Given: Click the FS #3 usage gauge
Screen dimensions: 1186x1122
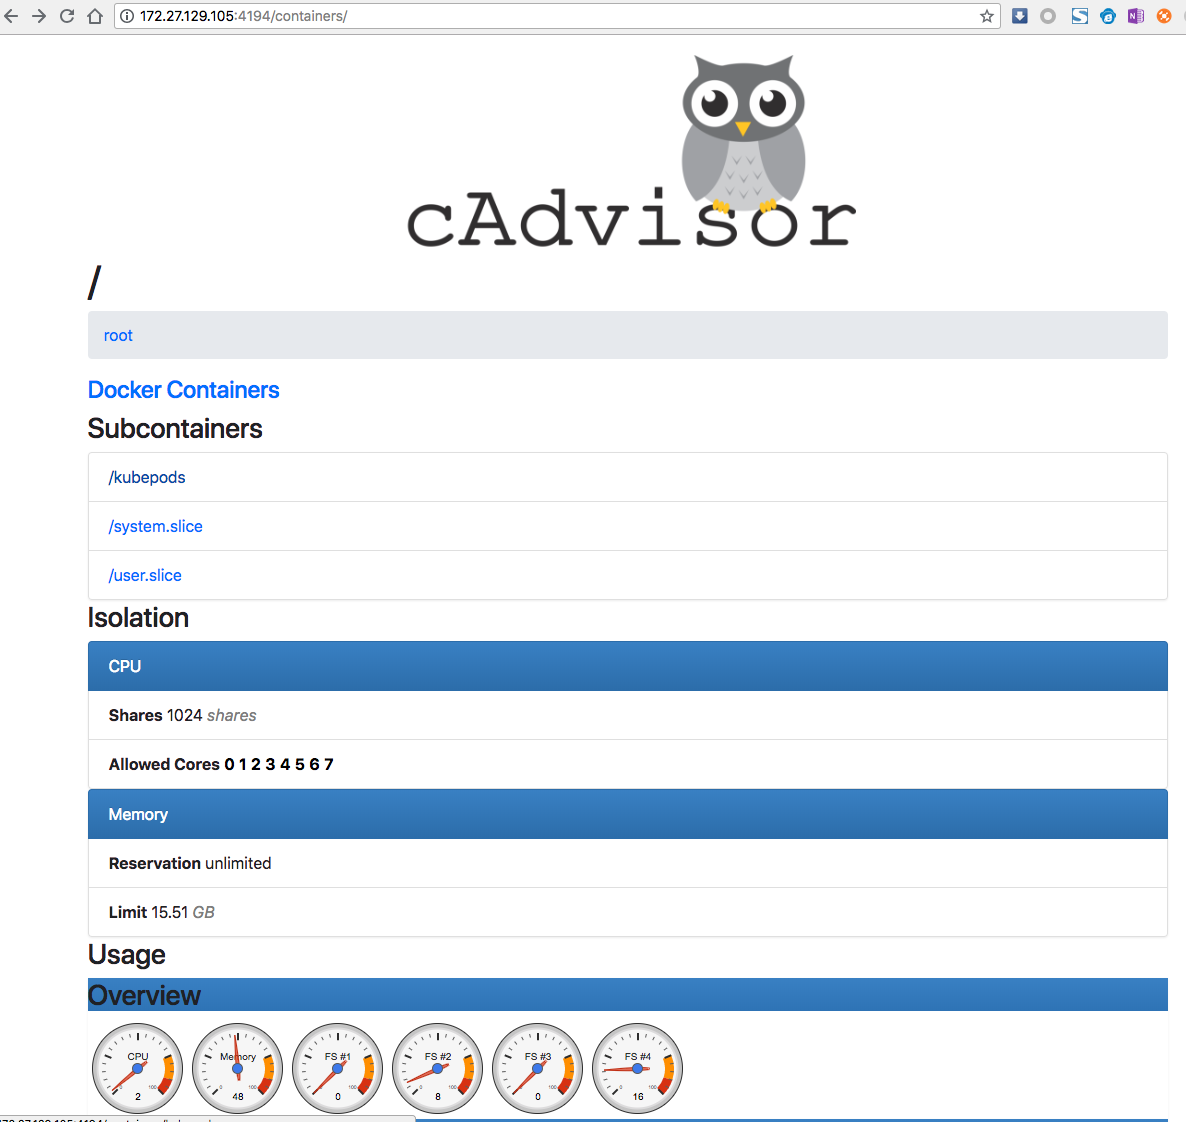Looking at the screenshot, I should coord(538,1068).
